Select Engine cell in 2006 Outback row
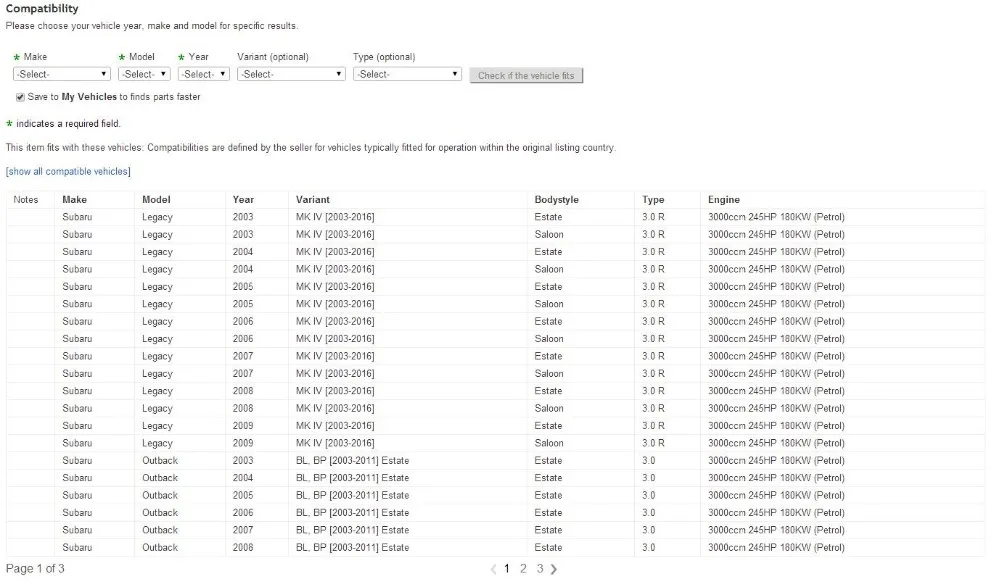 pyautogui.click(x=776, y=513)
